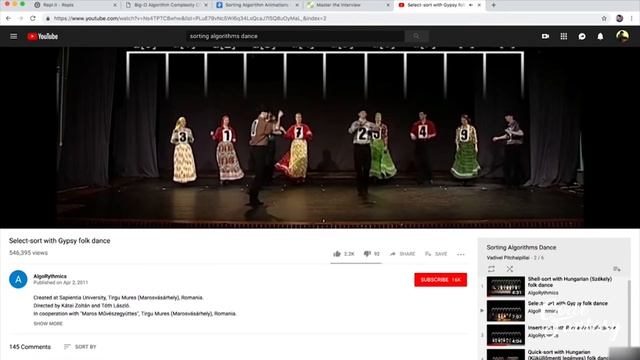Go back with browser back arrow
Viewport: 640px width, 360px height.
(x=9, y=18)
